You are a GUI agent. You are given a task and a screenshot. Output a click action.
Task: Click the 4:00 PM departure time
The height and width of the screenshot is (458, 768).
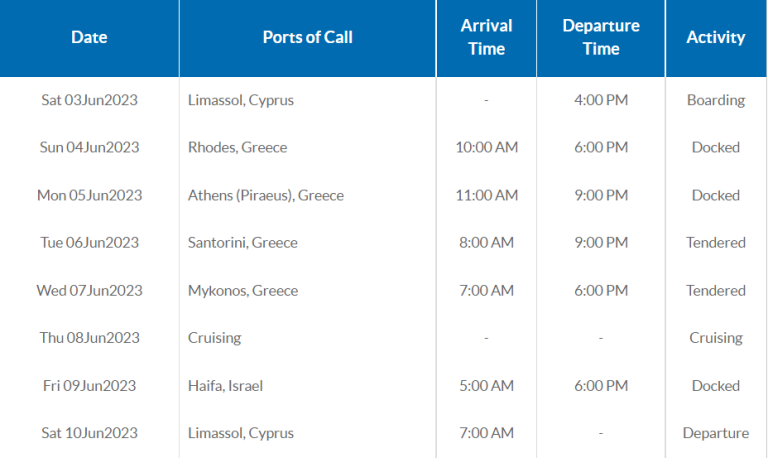600,100
